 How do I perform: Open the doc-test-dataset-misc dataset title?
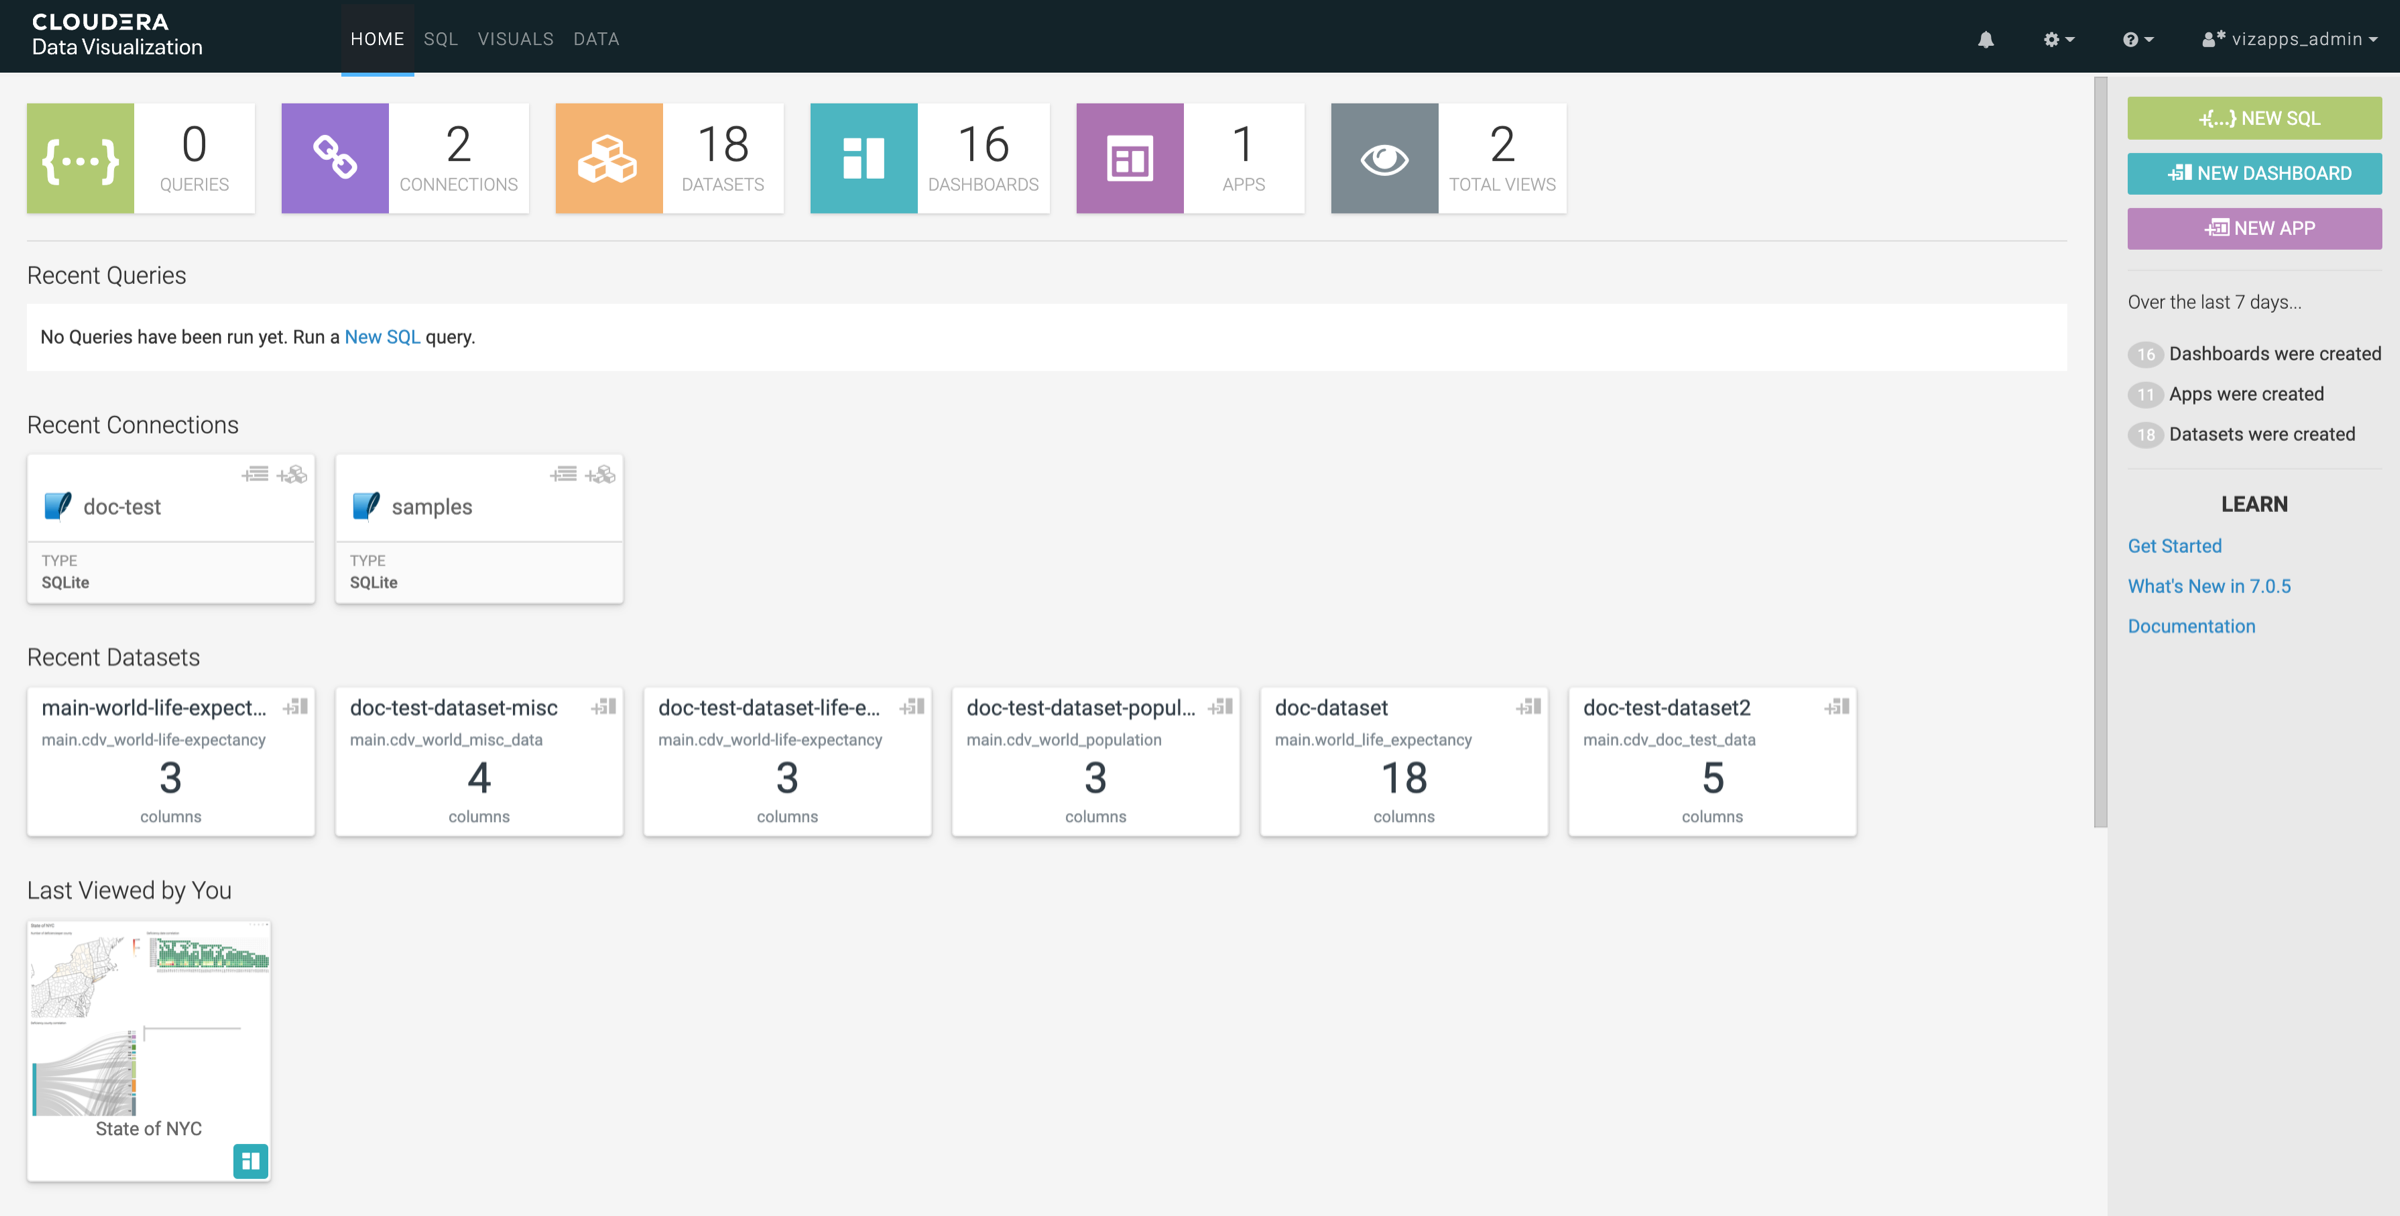click(x=454, y=708)
